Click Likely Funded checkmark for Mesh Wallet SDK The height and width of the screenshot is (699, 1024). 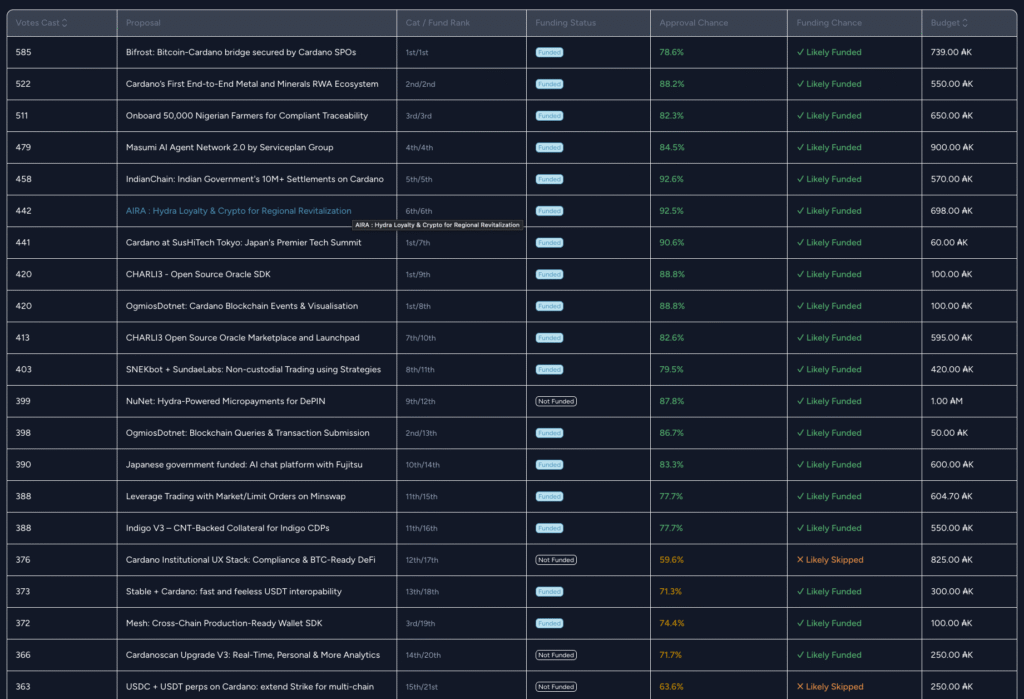800,623
